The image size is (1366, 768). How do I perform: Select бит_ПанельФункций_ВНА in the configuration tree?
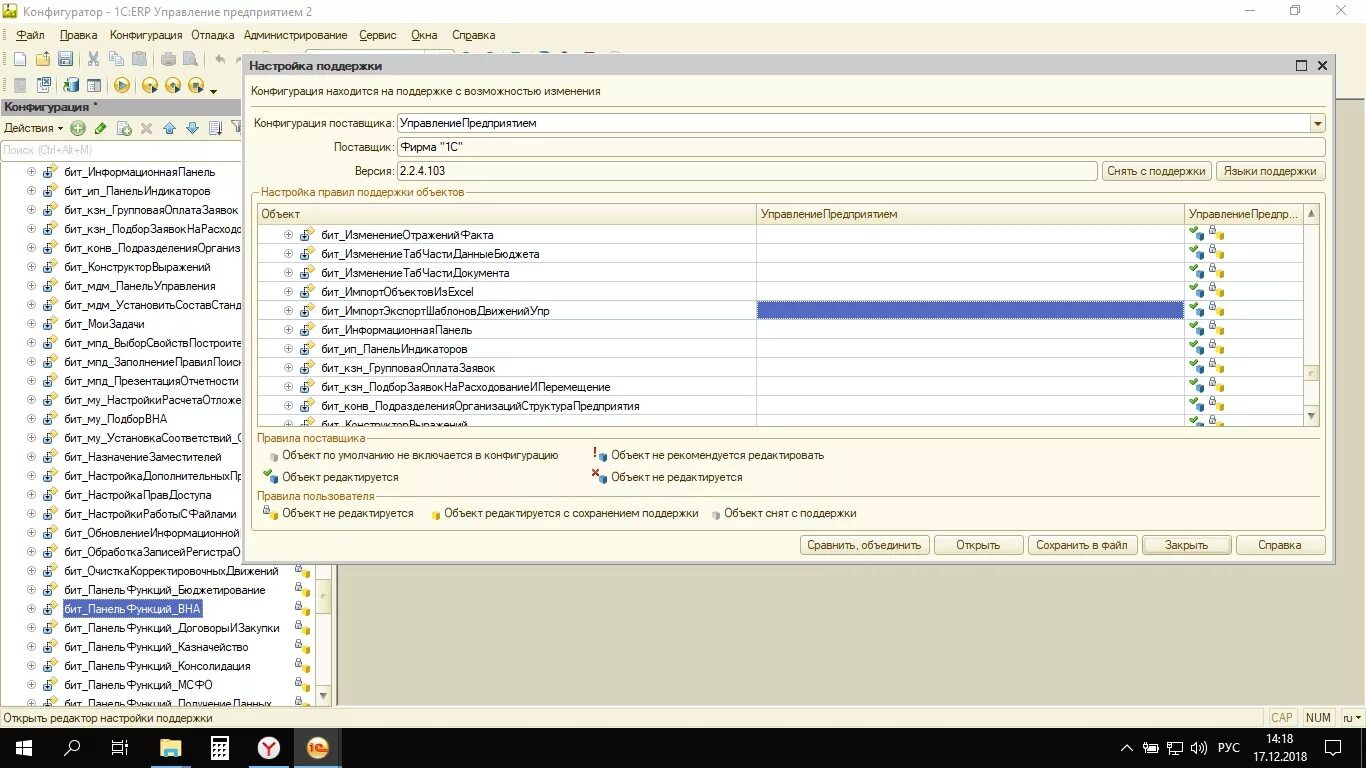(x=132, y=609)
